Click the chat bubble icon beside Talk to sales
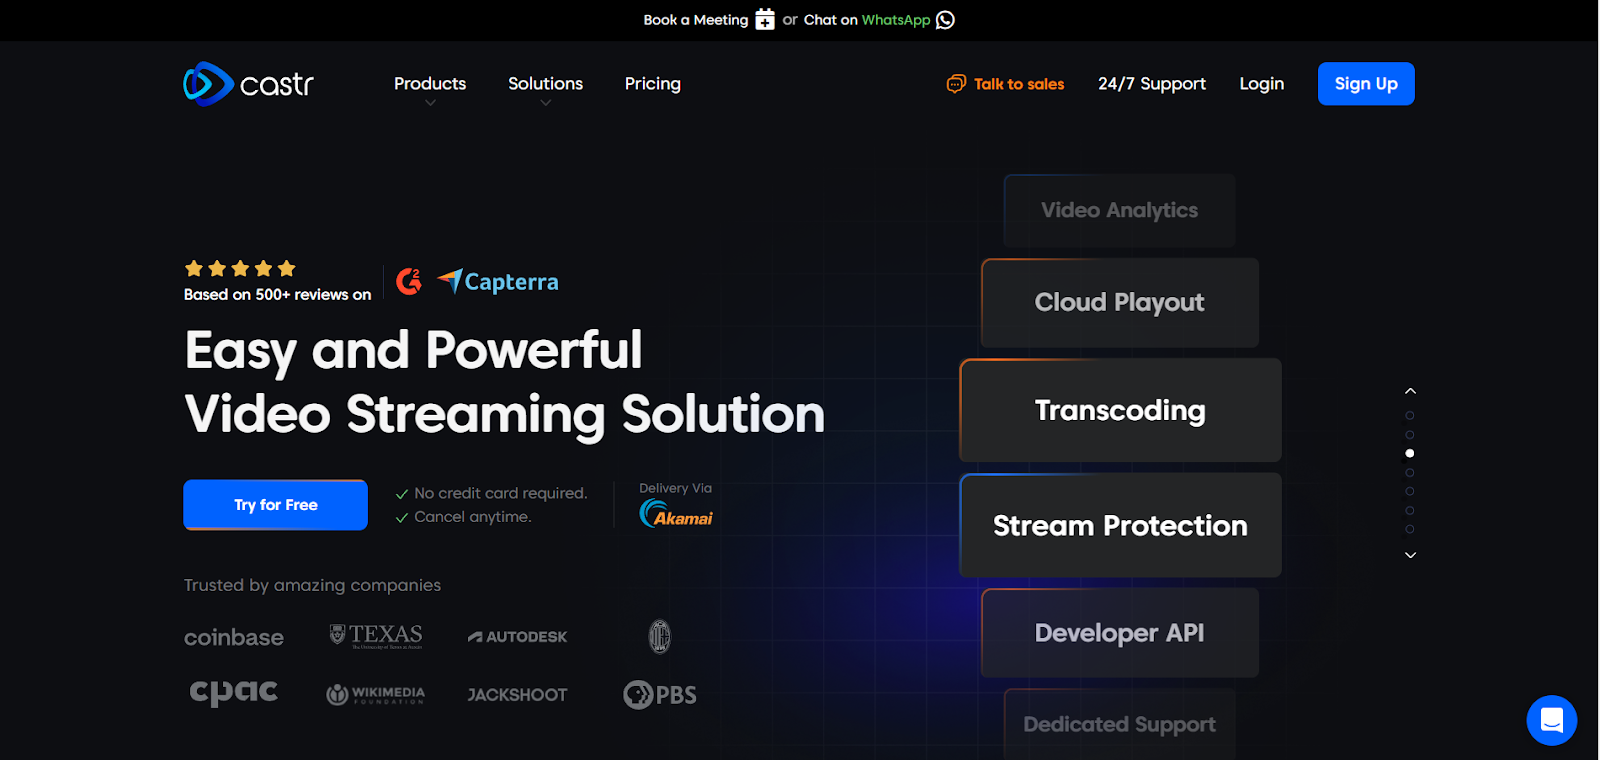1600x760 pixels. pyautogui.click(x=956, y=84)
